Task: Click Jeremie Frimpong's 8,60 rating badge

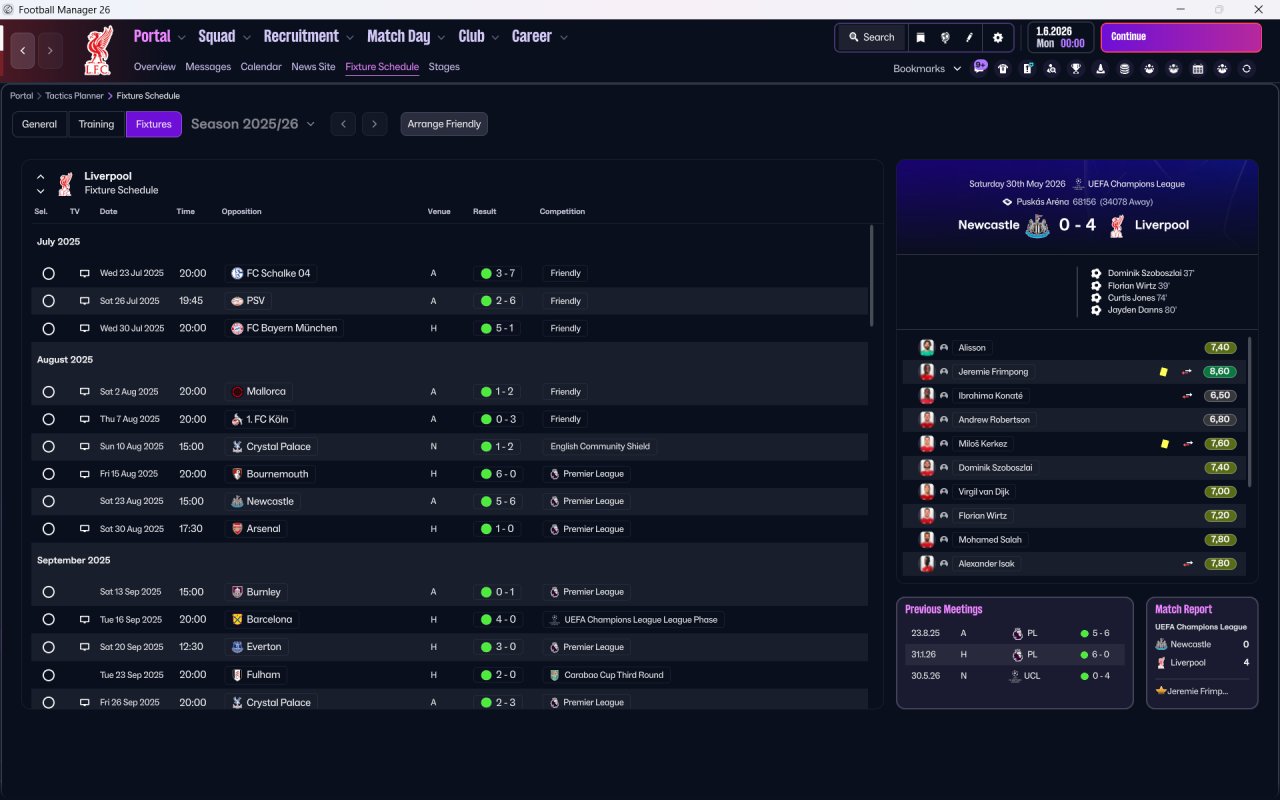Action: pyautogui.click(x=1219, y=371)
